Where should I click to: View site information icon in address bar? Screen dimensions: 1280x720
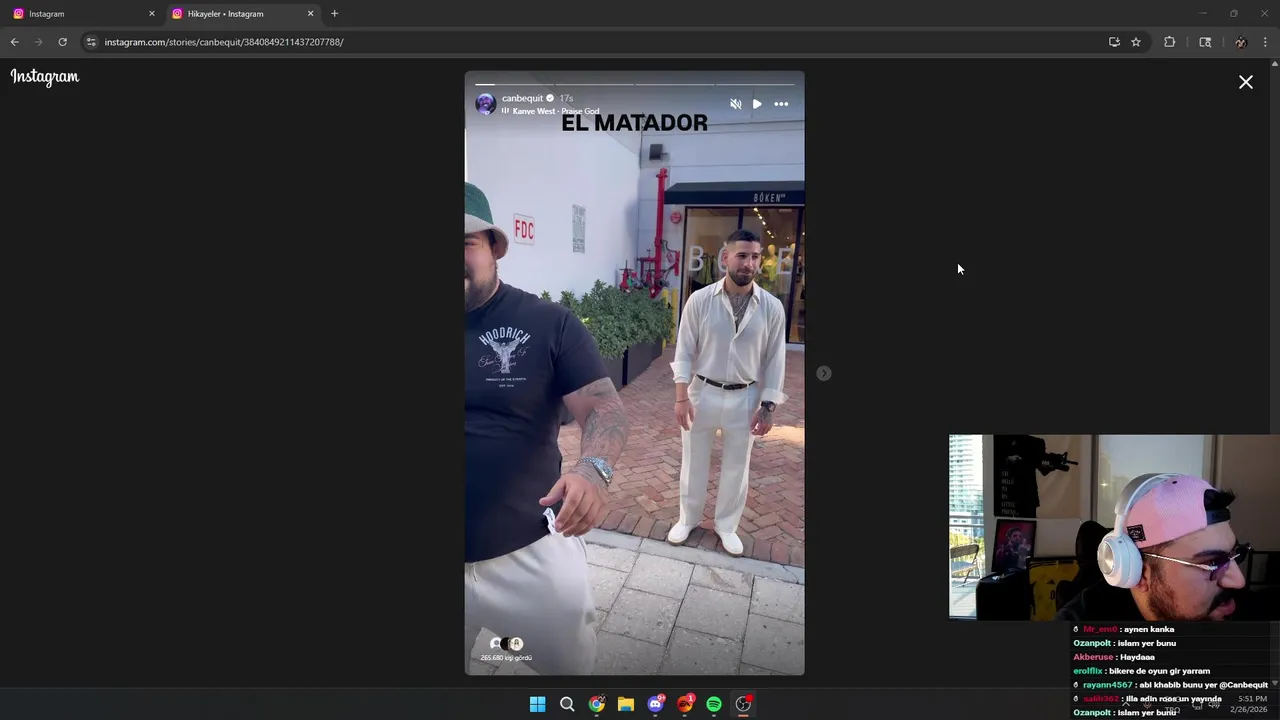coord(91,42)
